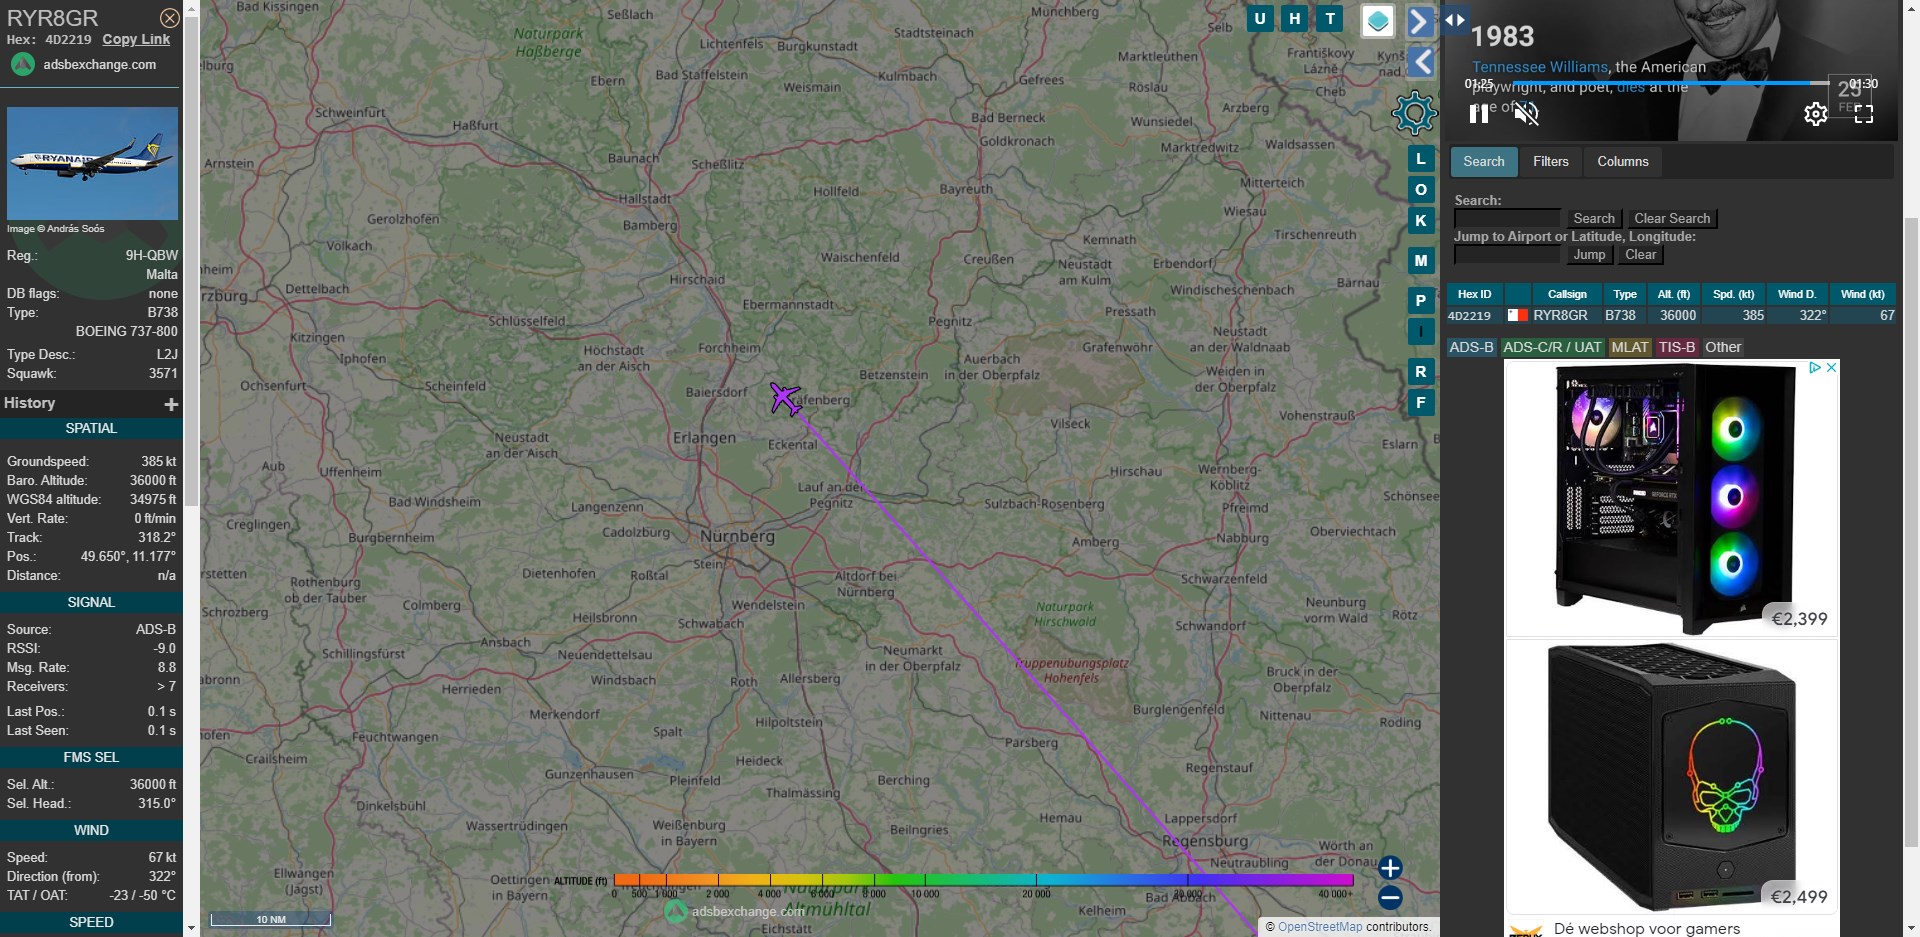Unmute the video player audio

pyautogui.click(x=1526, y=114)
